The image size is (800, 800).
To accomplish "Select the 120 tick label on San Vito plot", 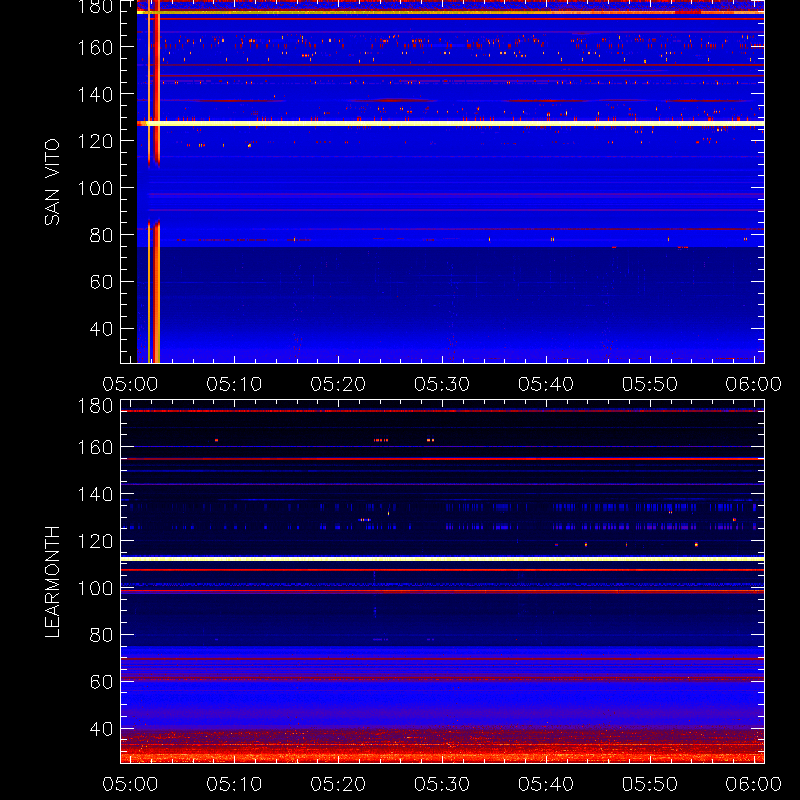I will pyautogui.click(x=95, y=141).
